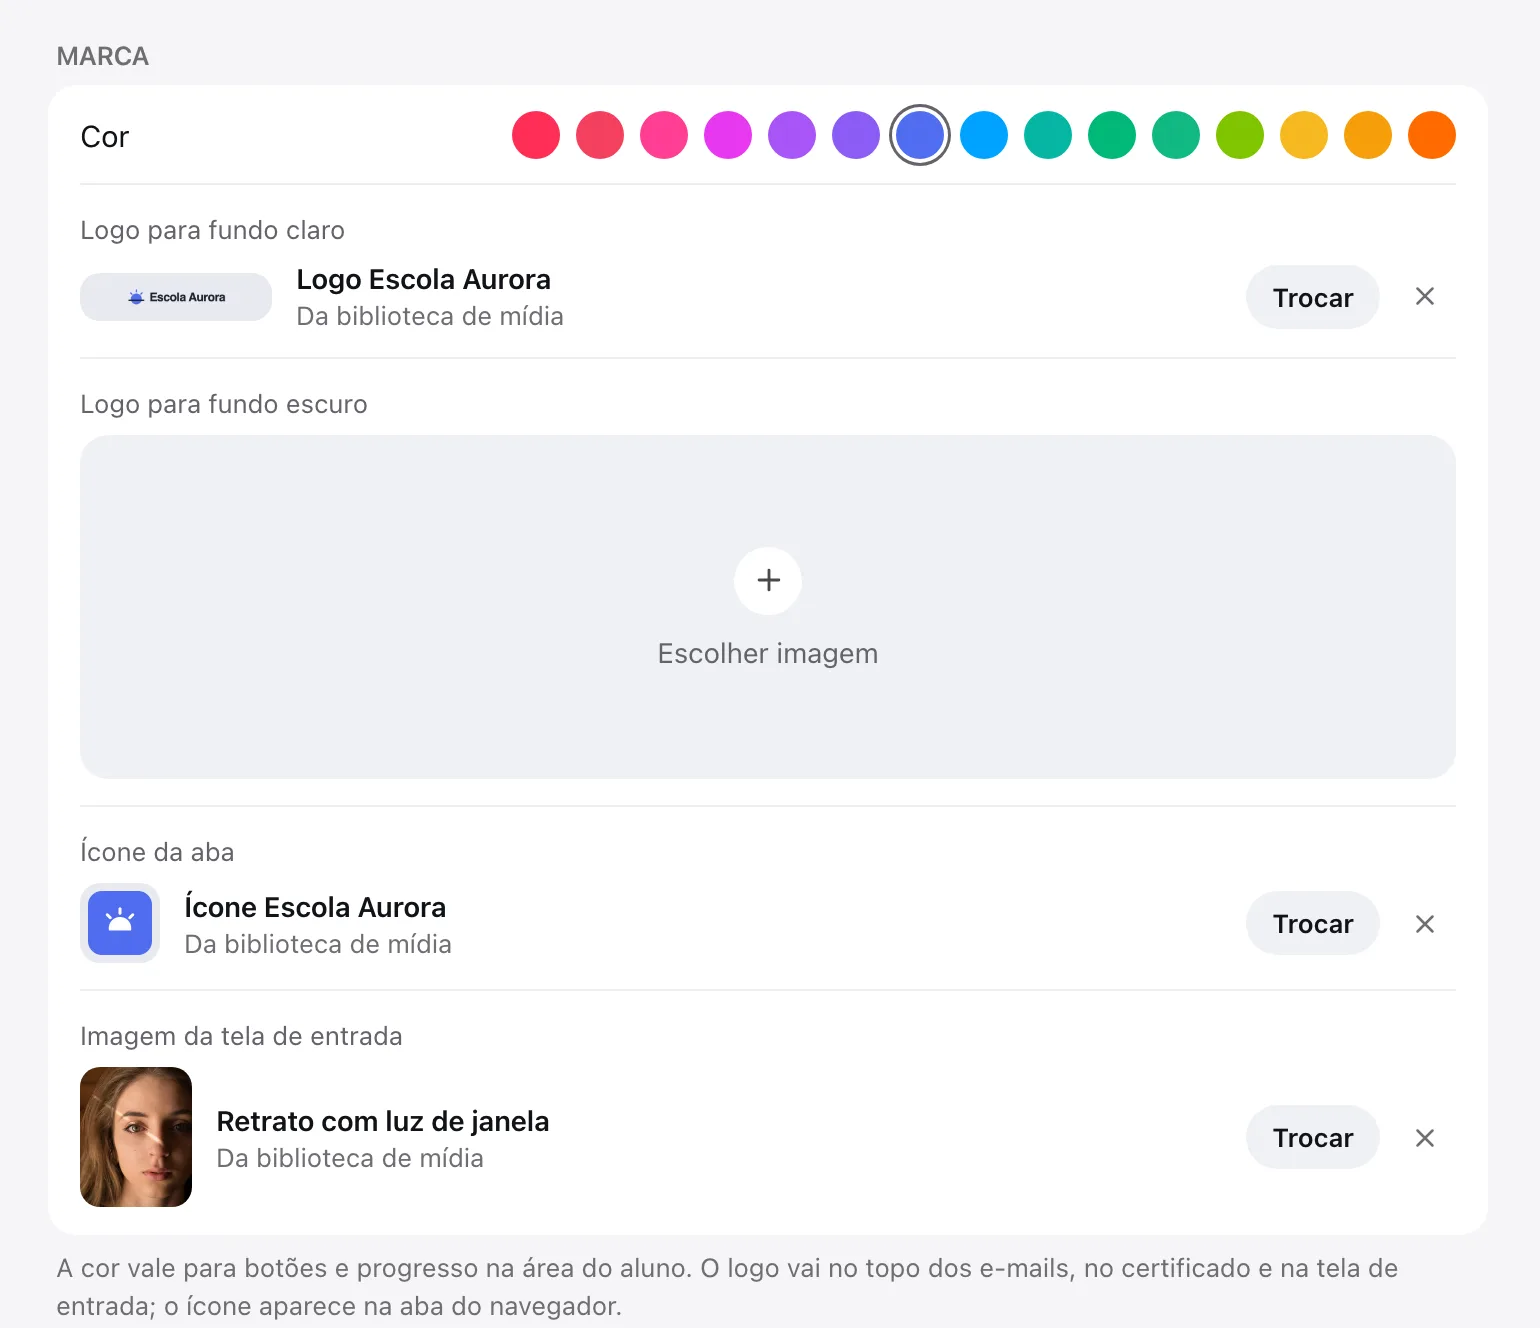Choose the green swatch before the lime one
The image size is (1540, 1328).
1176,135
